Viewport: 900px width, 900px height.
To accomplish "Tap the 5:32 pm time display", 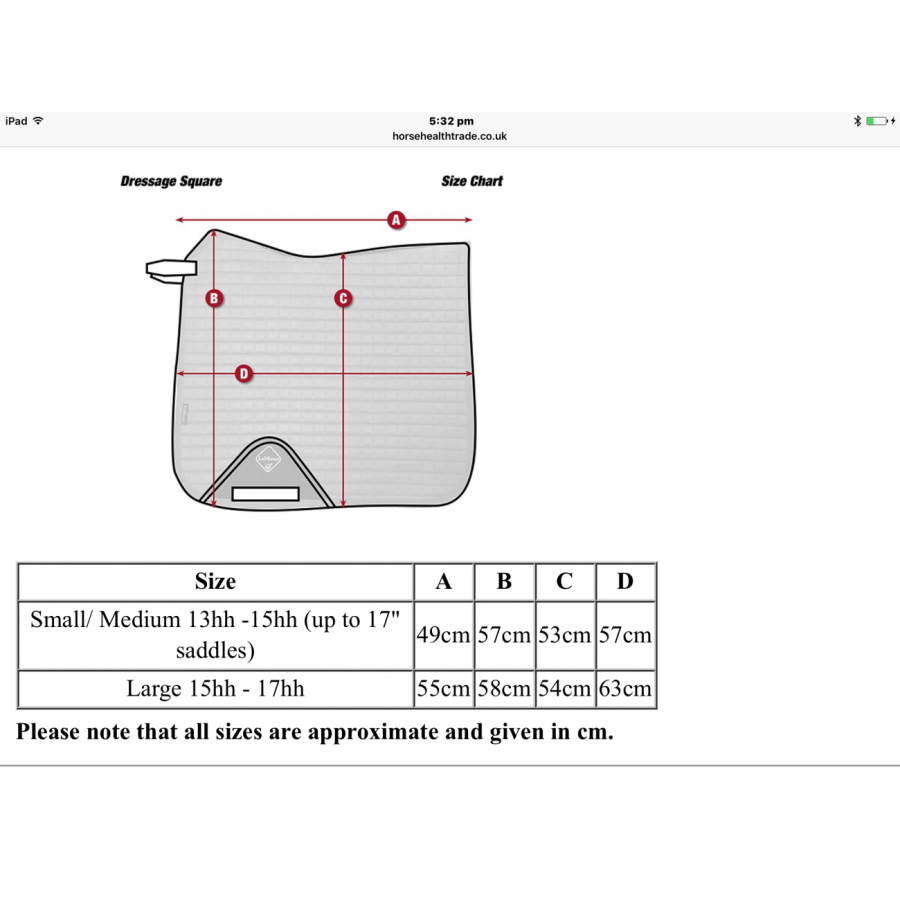I will click(450, 120).
